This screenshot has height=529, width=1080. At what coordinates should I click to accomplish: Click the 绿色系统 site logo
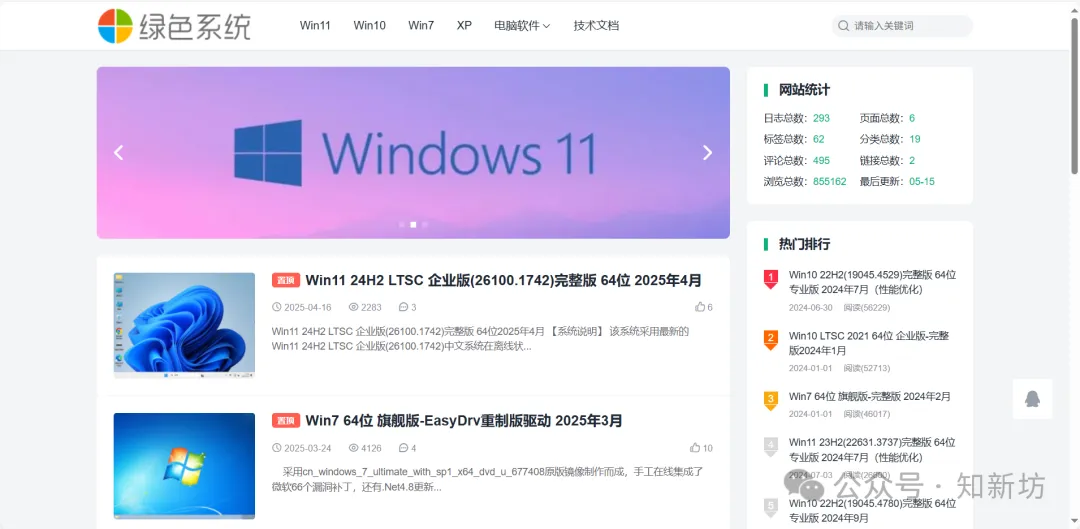click(x=174, y=26)
